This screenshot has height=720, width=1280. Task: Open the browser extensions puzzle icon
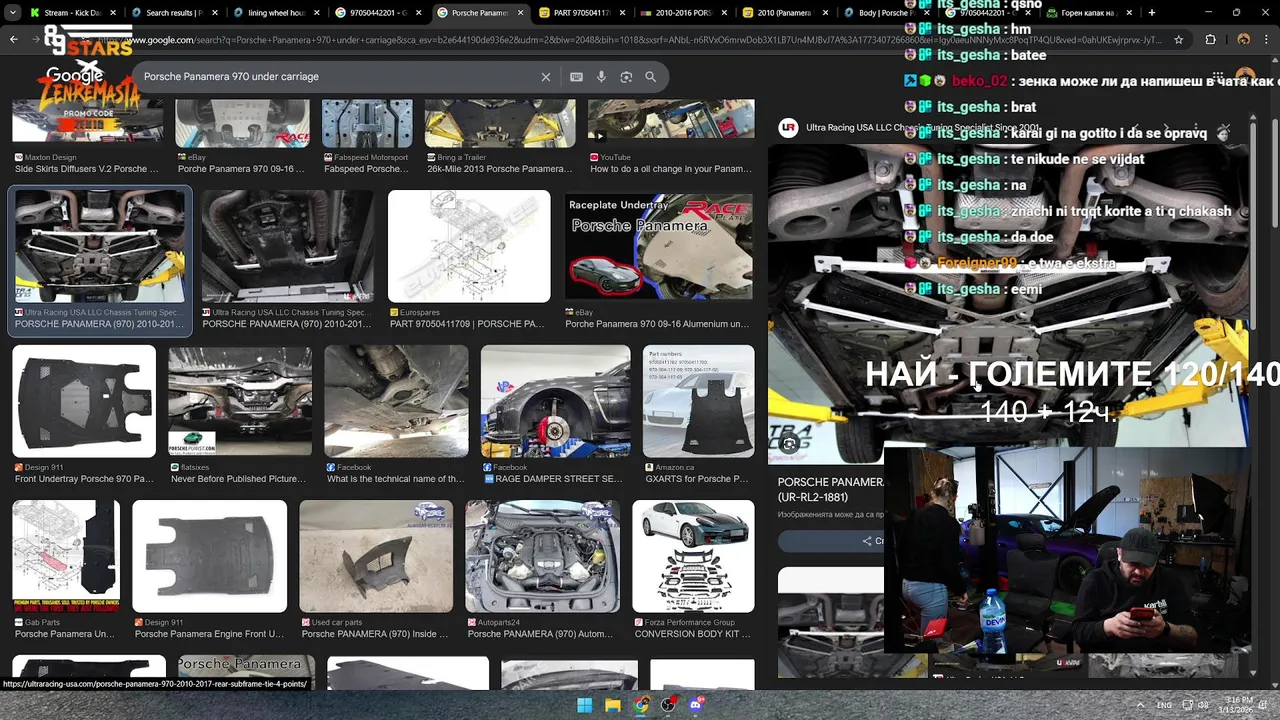pyautogui.click(x=1210, y=40)
